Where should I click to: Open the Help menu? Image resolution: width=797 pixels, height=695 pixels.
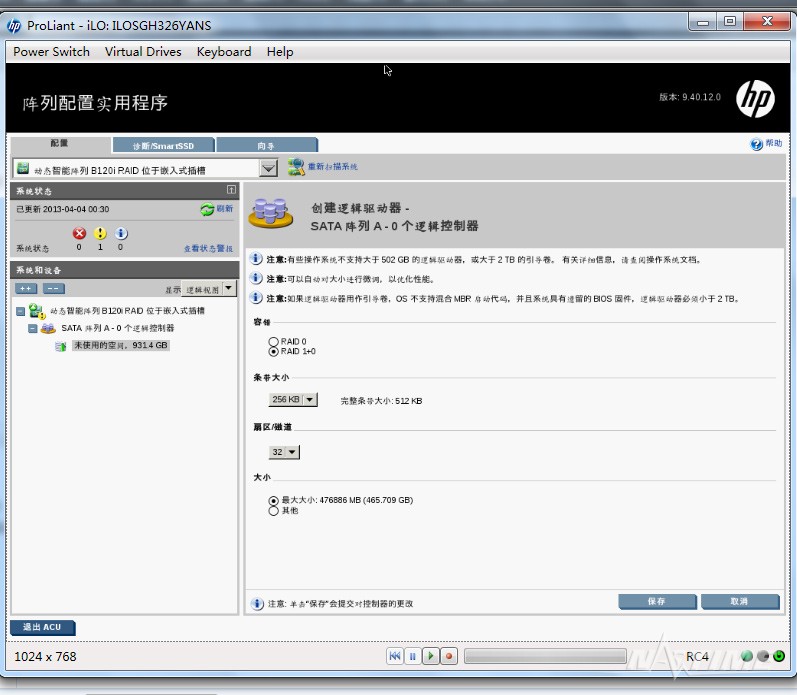pyautogui.click(x=280, y=52)
